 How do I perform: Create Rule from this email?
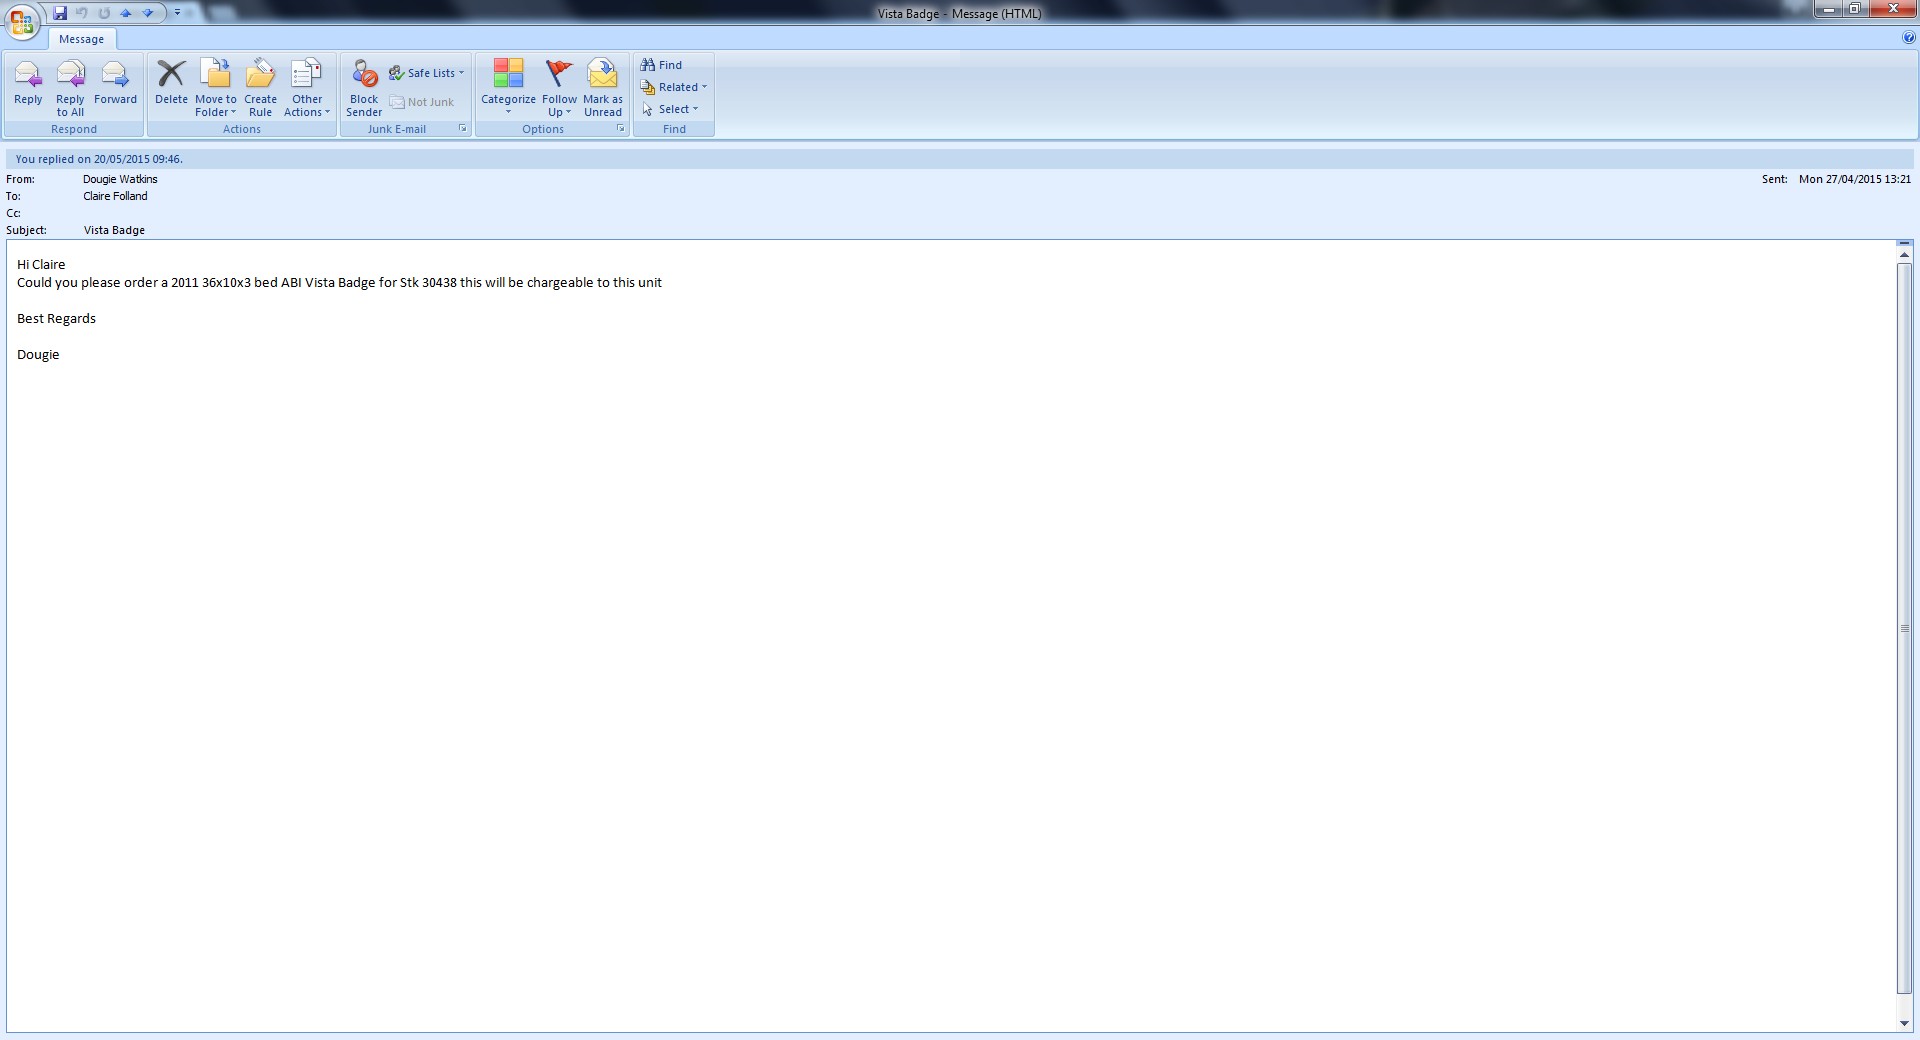(x=260, y=88)
